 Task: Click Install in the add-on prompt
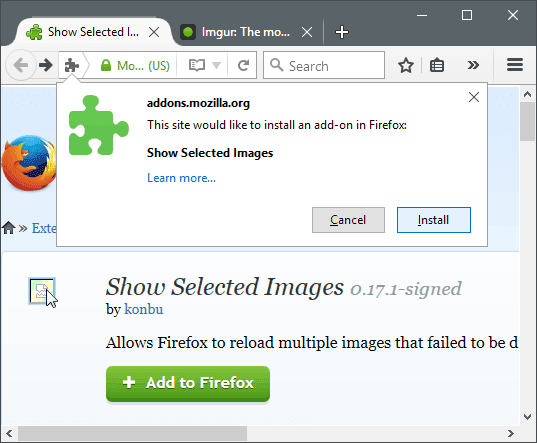click(434, 220)
